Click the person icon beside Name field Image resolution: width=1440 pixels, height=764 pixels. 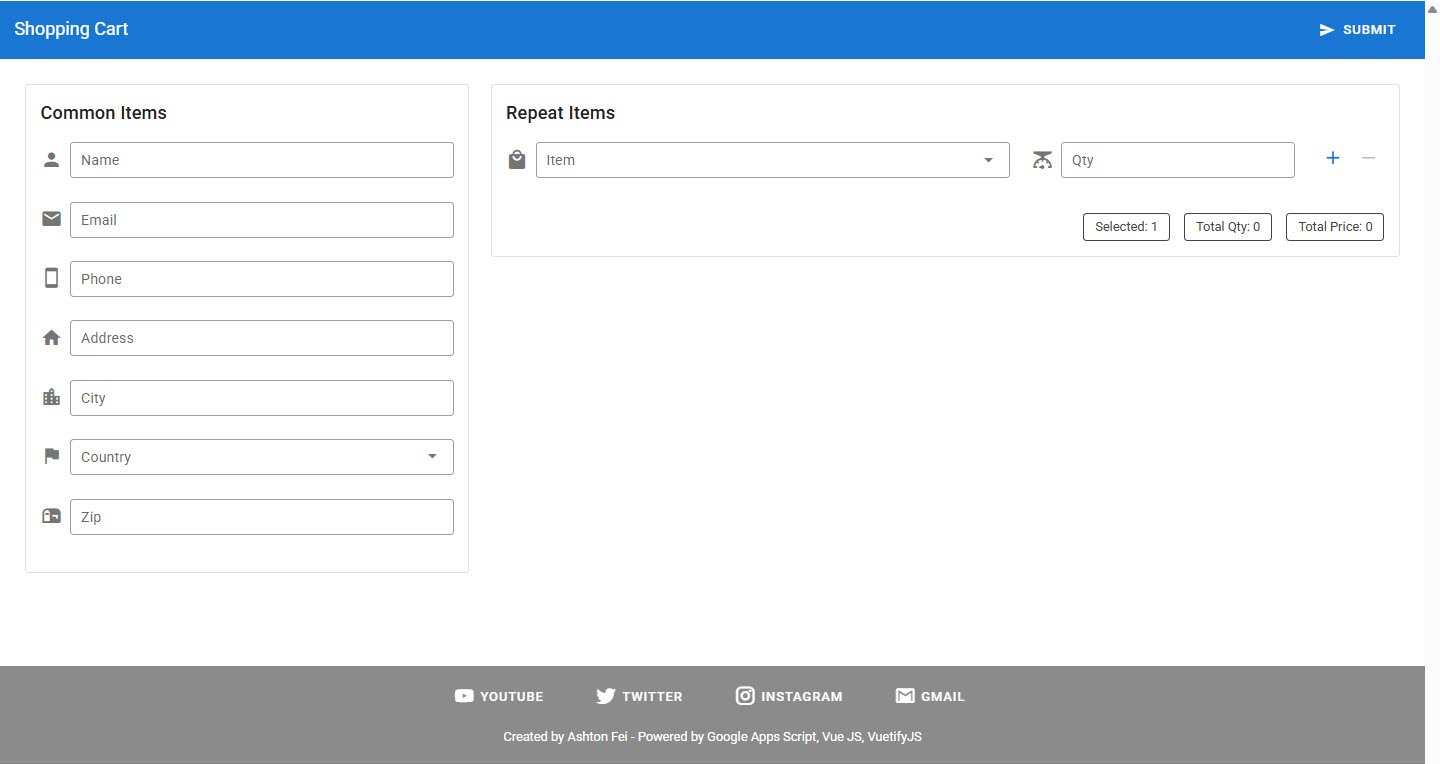point(52,160)
